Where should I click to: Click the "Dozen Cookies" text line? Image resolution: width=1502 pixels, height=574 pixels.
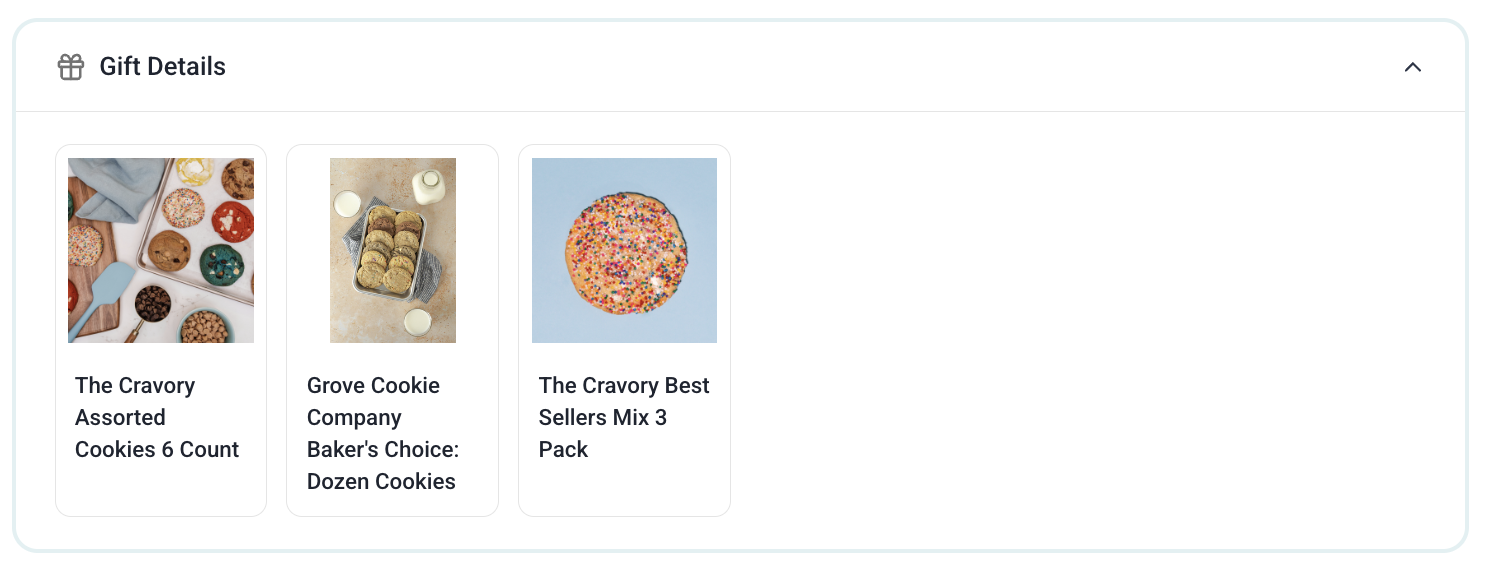pos(381,481)
